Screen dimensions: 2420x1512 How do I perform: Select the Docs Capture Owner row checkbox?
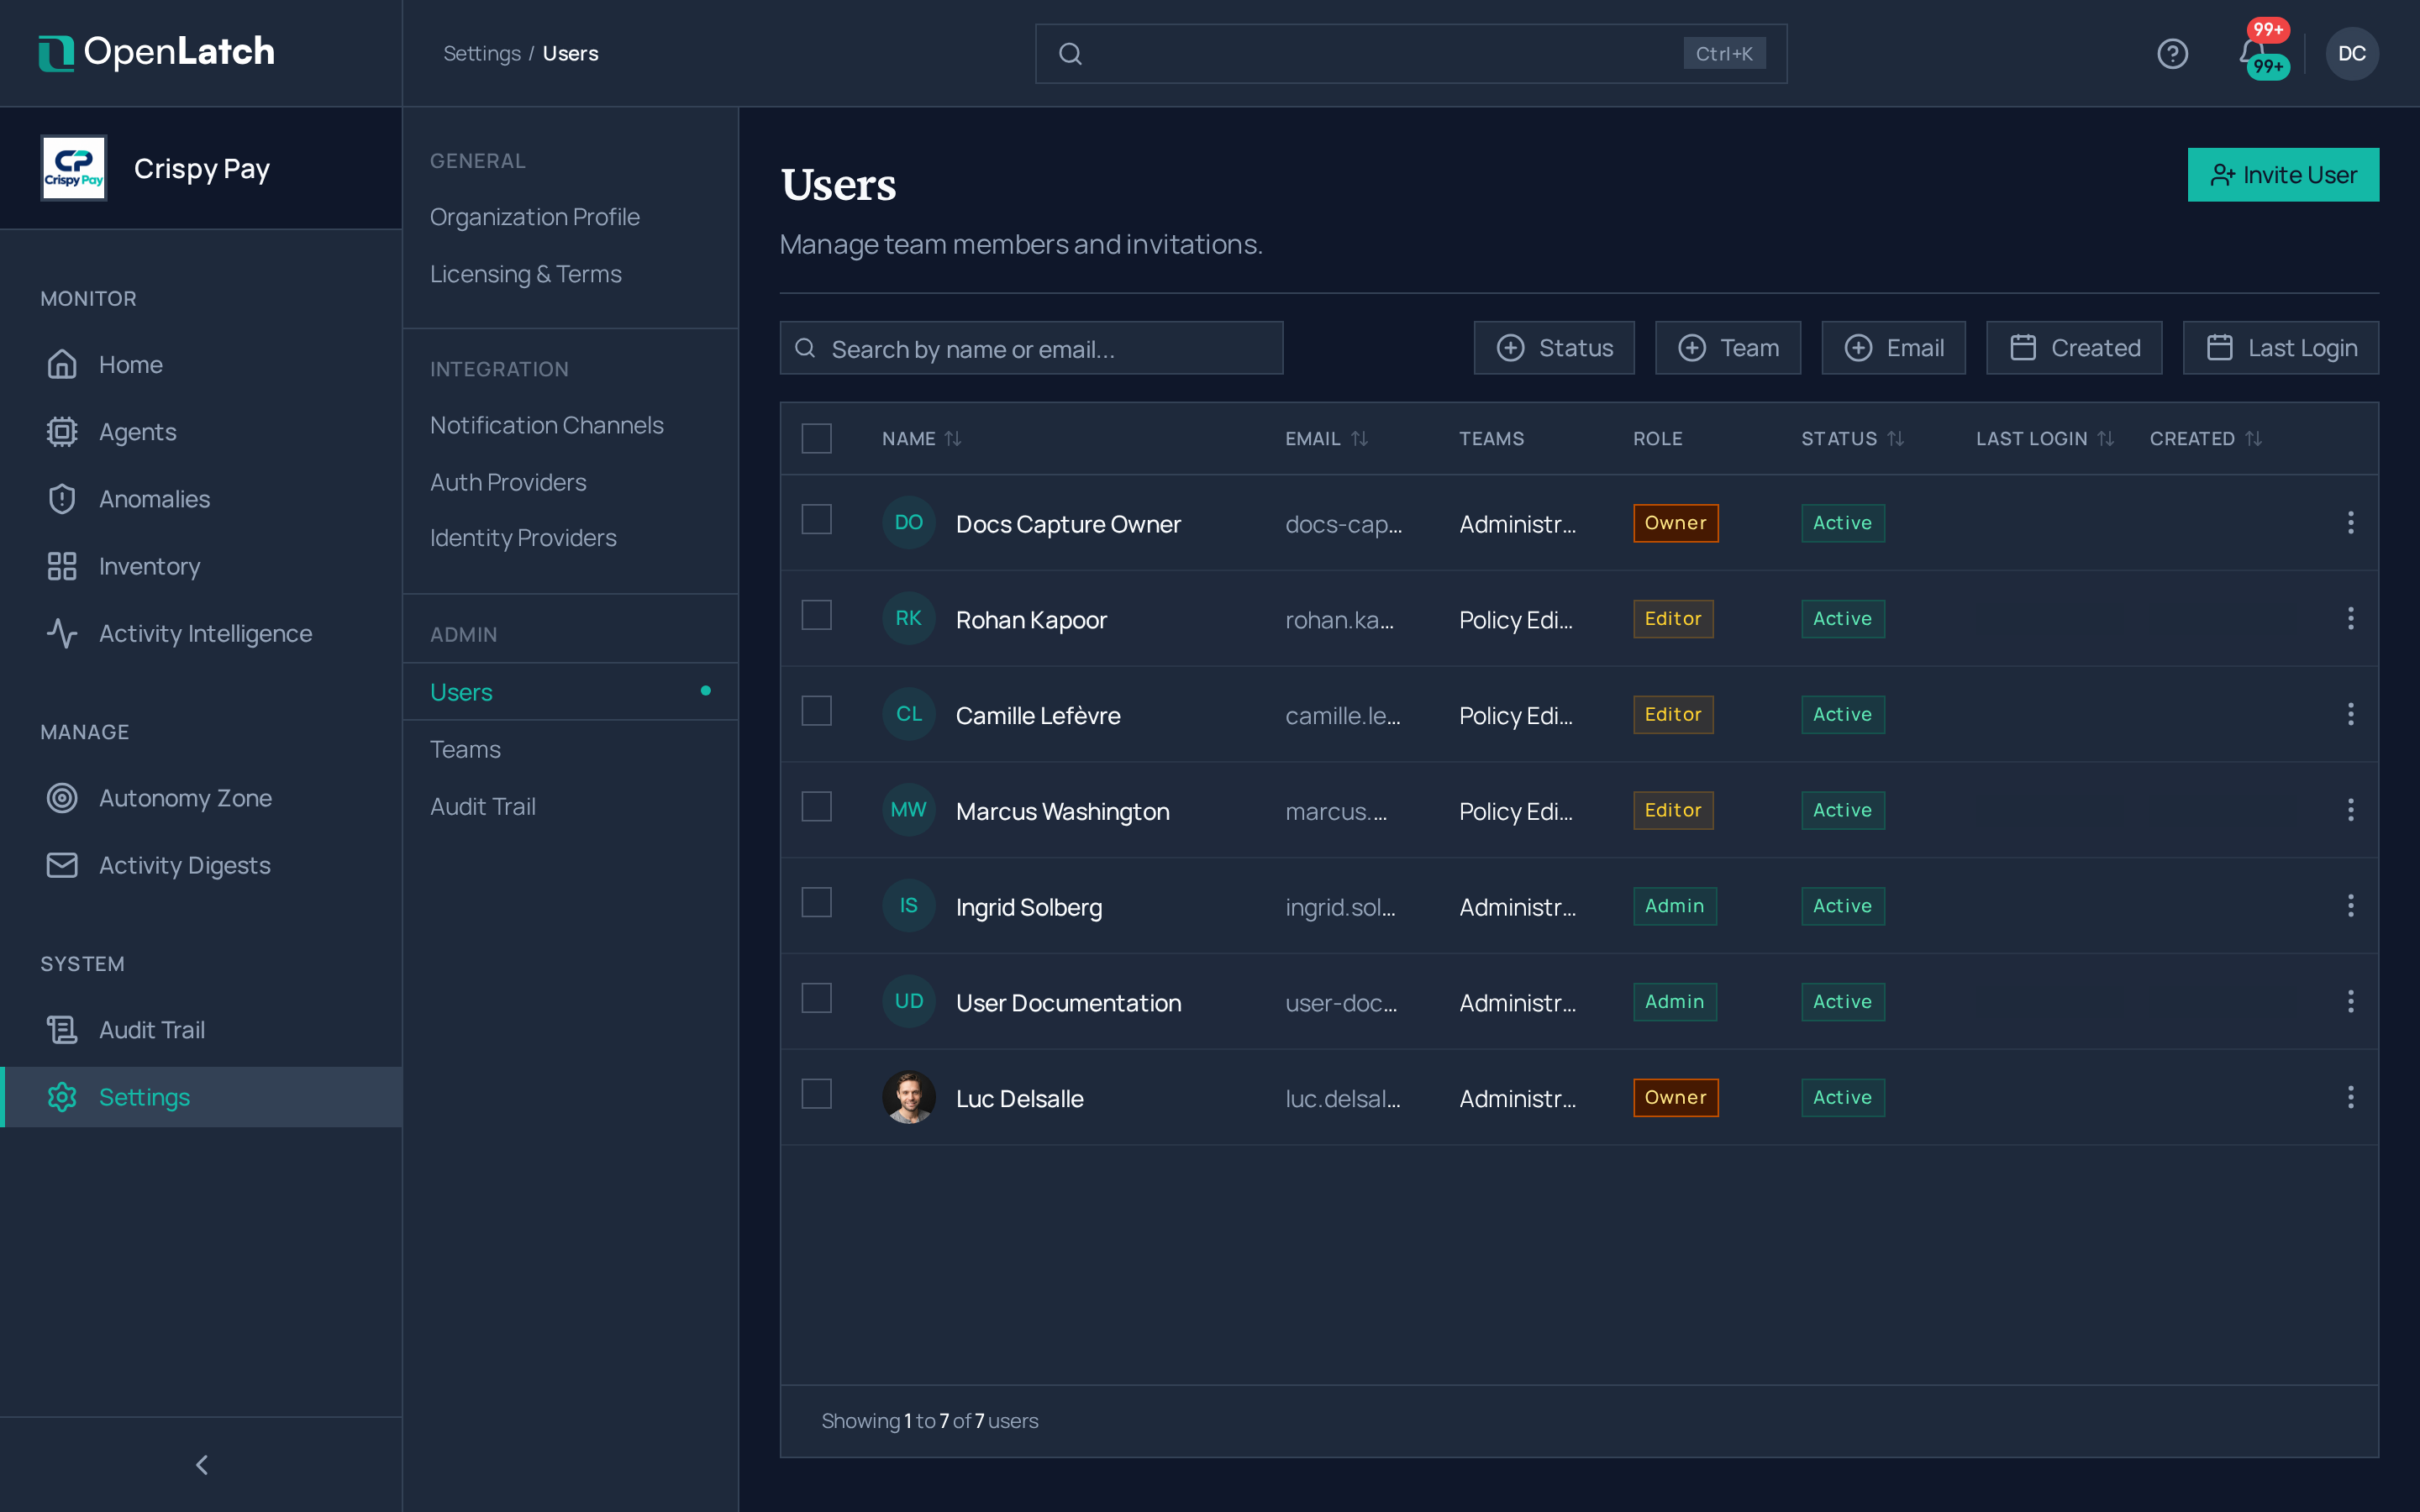tap(817, 519)
